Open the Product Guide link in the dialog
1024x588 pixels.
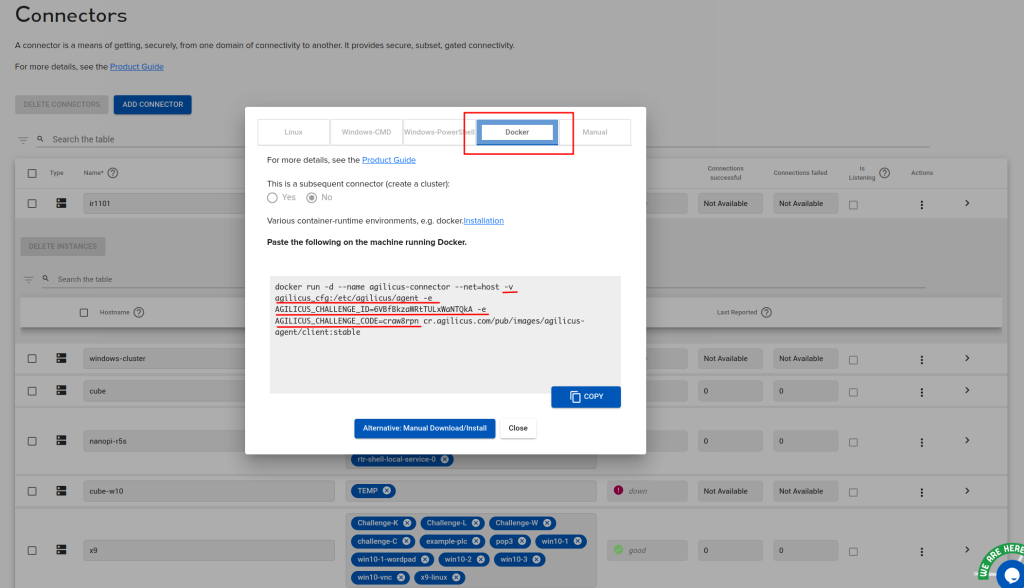388,159
